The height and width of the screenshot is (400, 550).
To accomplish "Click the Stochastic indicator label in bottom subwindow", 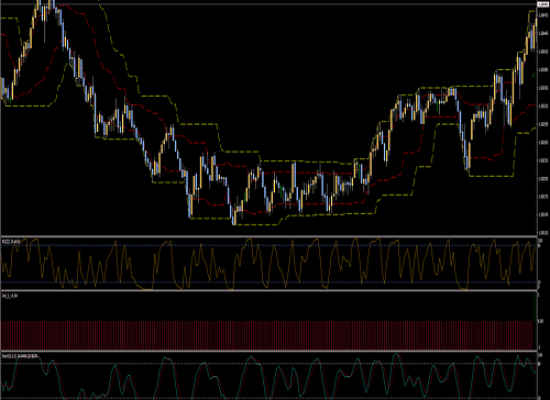I will coord(20,356).
